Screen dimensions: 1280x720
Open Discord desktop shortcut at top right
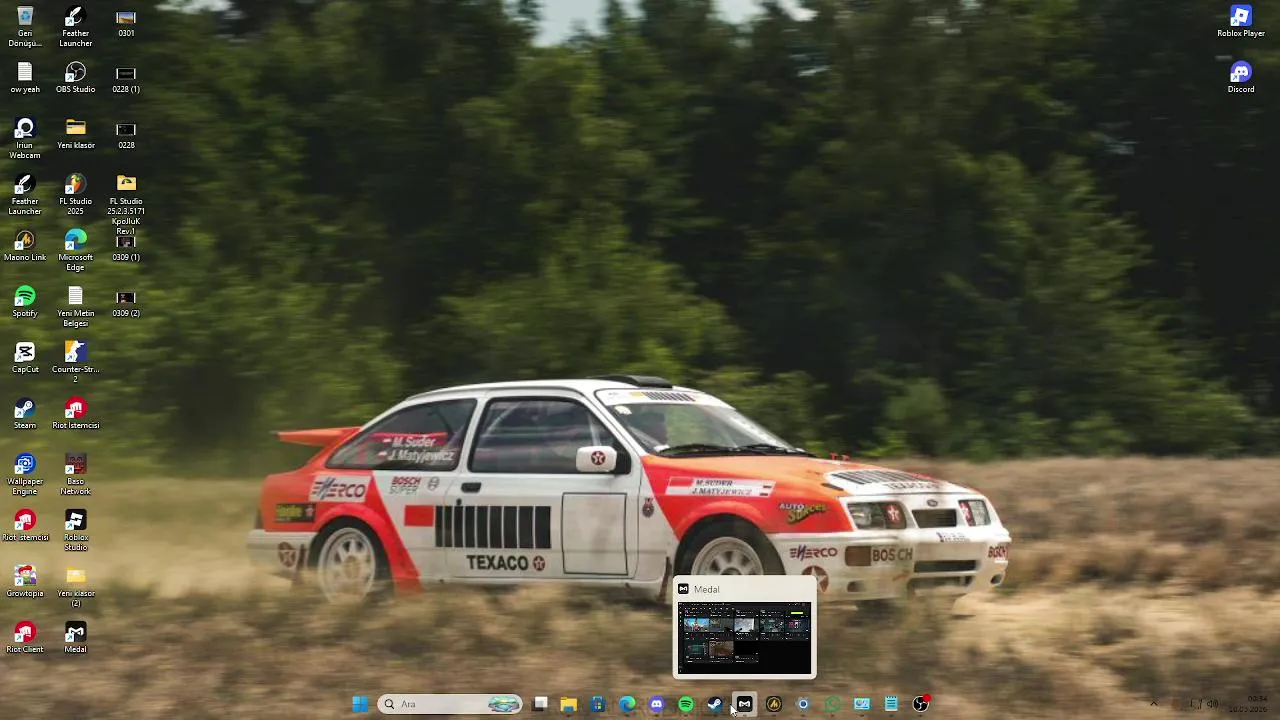[1241, 78]
